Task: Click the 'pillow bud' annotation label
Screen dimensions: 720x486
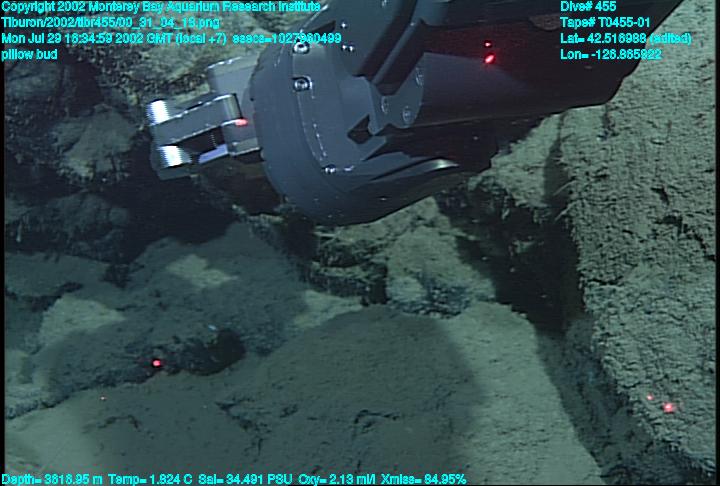Action: [x=29, y=54]
